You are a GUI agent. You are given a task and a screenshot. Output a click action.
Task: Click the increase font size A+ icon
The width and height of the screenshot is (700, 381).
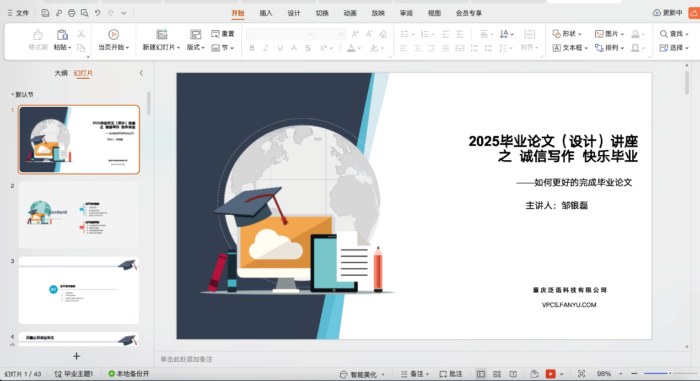coord(355,34)
